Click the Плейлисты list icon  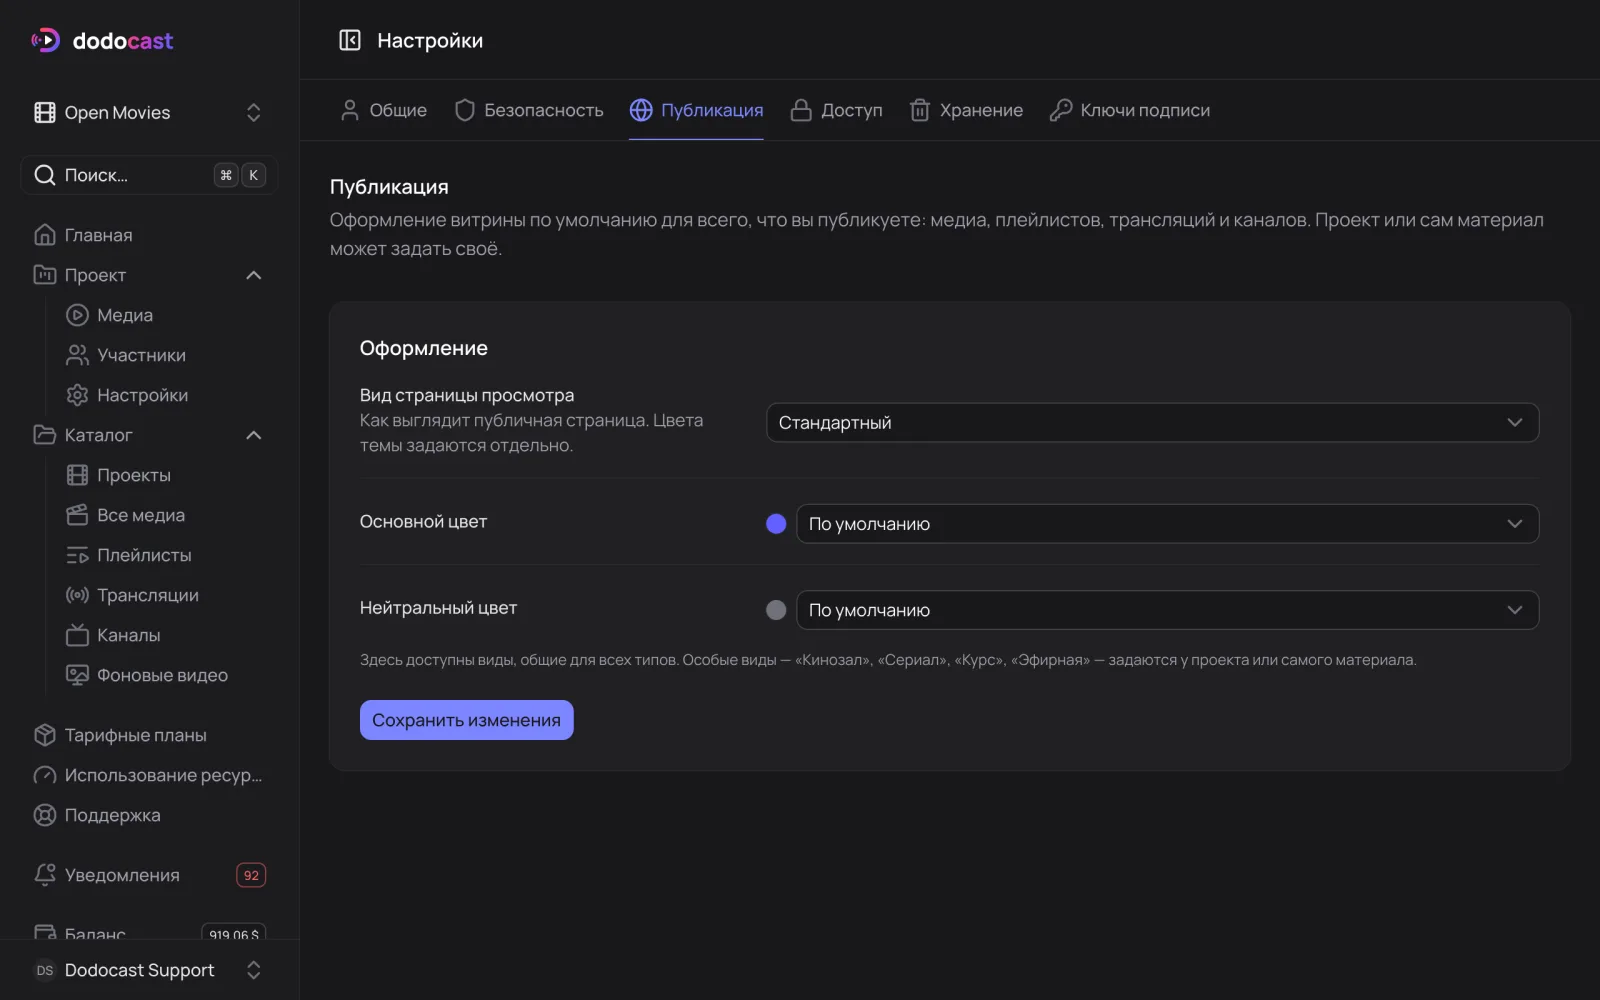coord(77,555)
